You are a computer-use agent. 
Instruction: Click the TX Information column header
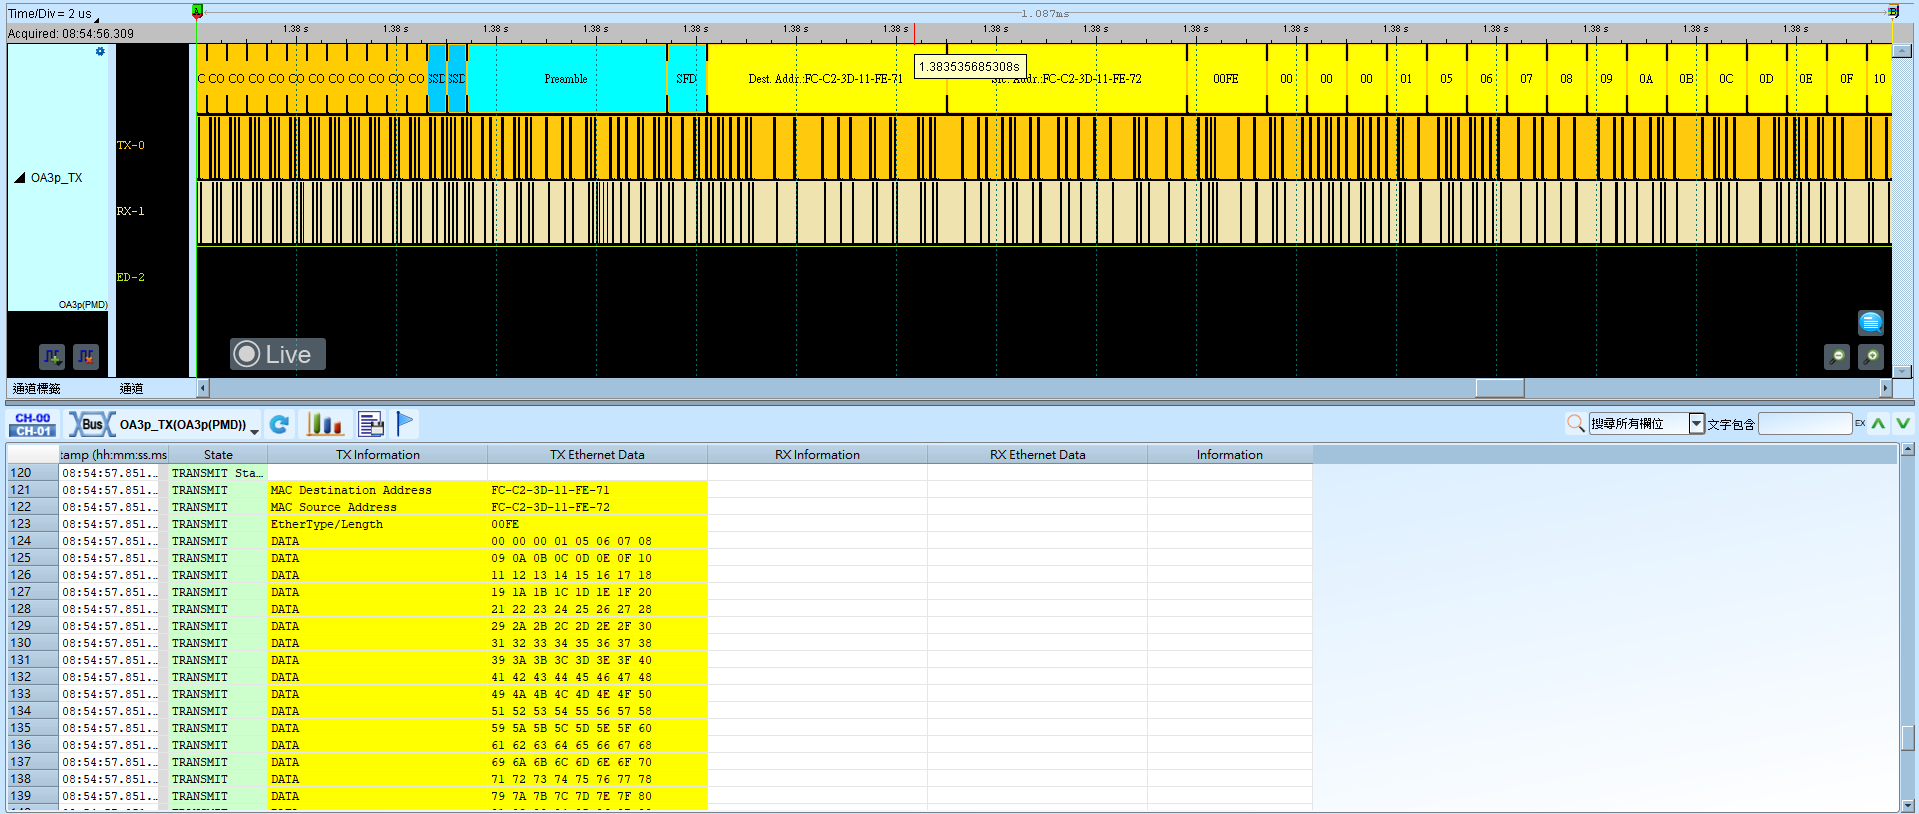(x=378, y=455)
